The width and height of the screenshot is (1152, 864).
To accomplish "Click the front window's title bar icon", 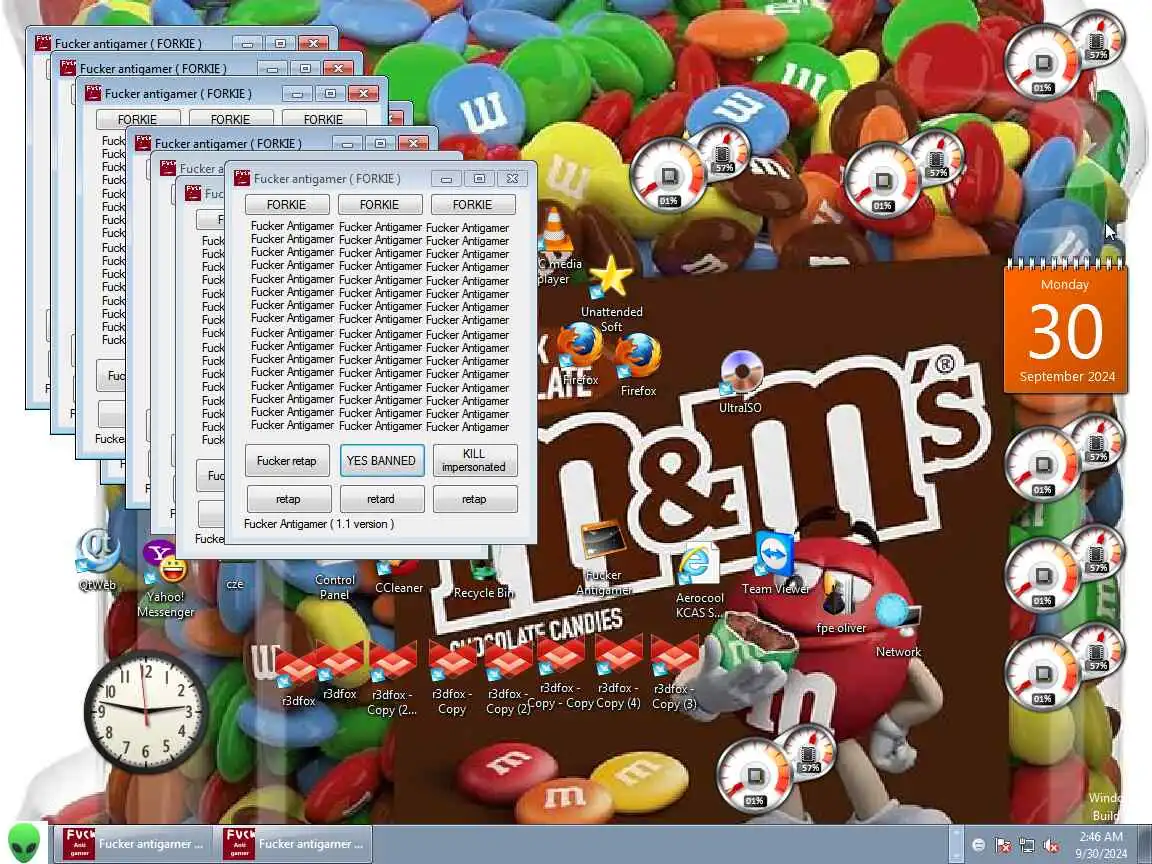I will click(242, 178).
